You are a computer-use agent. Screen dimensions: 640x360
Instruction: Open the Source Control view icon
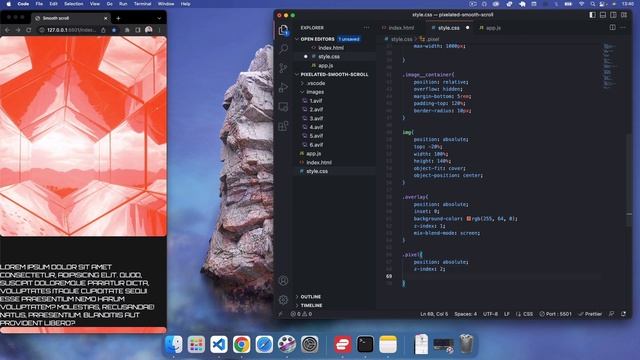tap(283, 68)
